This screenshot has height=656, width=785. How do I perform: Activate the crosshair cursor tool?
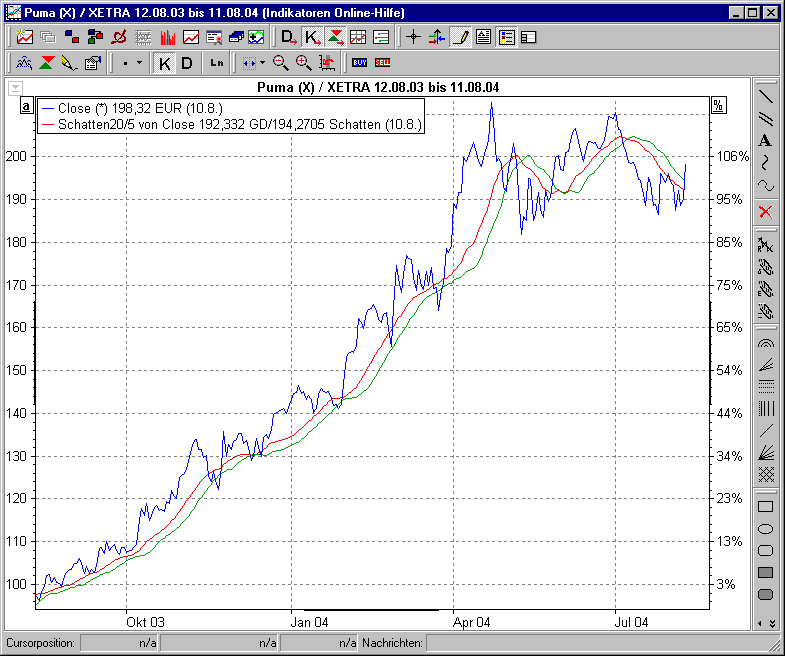coord(413,37)
